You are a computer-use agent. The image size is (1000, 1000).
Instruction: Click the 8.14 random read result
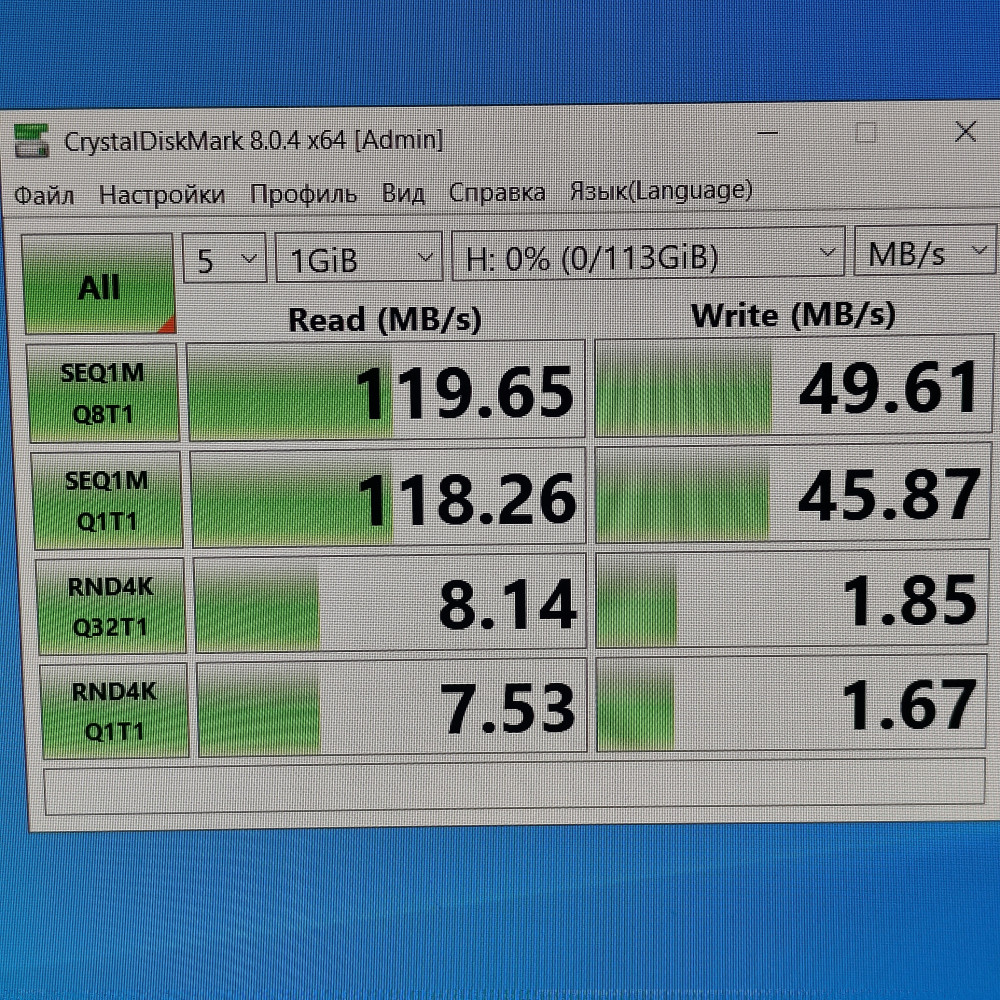[x=390, y=603]
